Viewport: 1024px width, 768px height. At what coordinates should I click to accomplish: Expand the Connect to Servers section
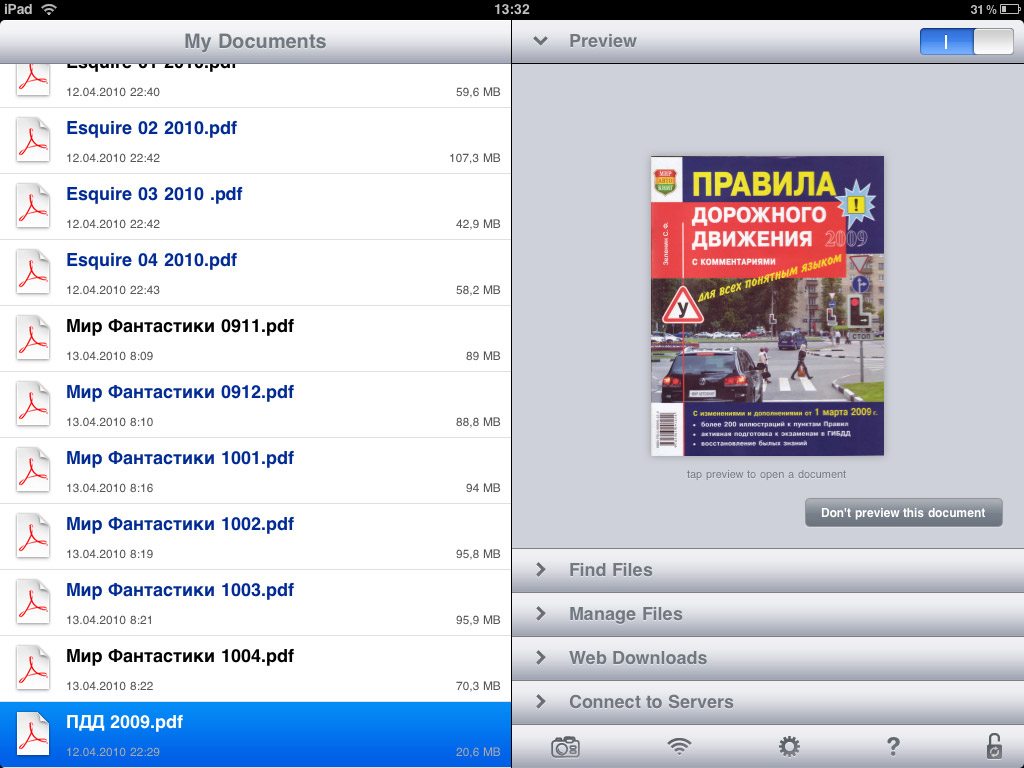click(x=768, y=701)
